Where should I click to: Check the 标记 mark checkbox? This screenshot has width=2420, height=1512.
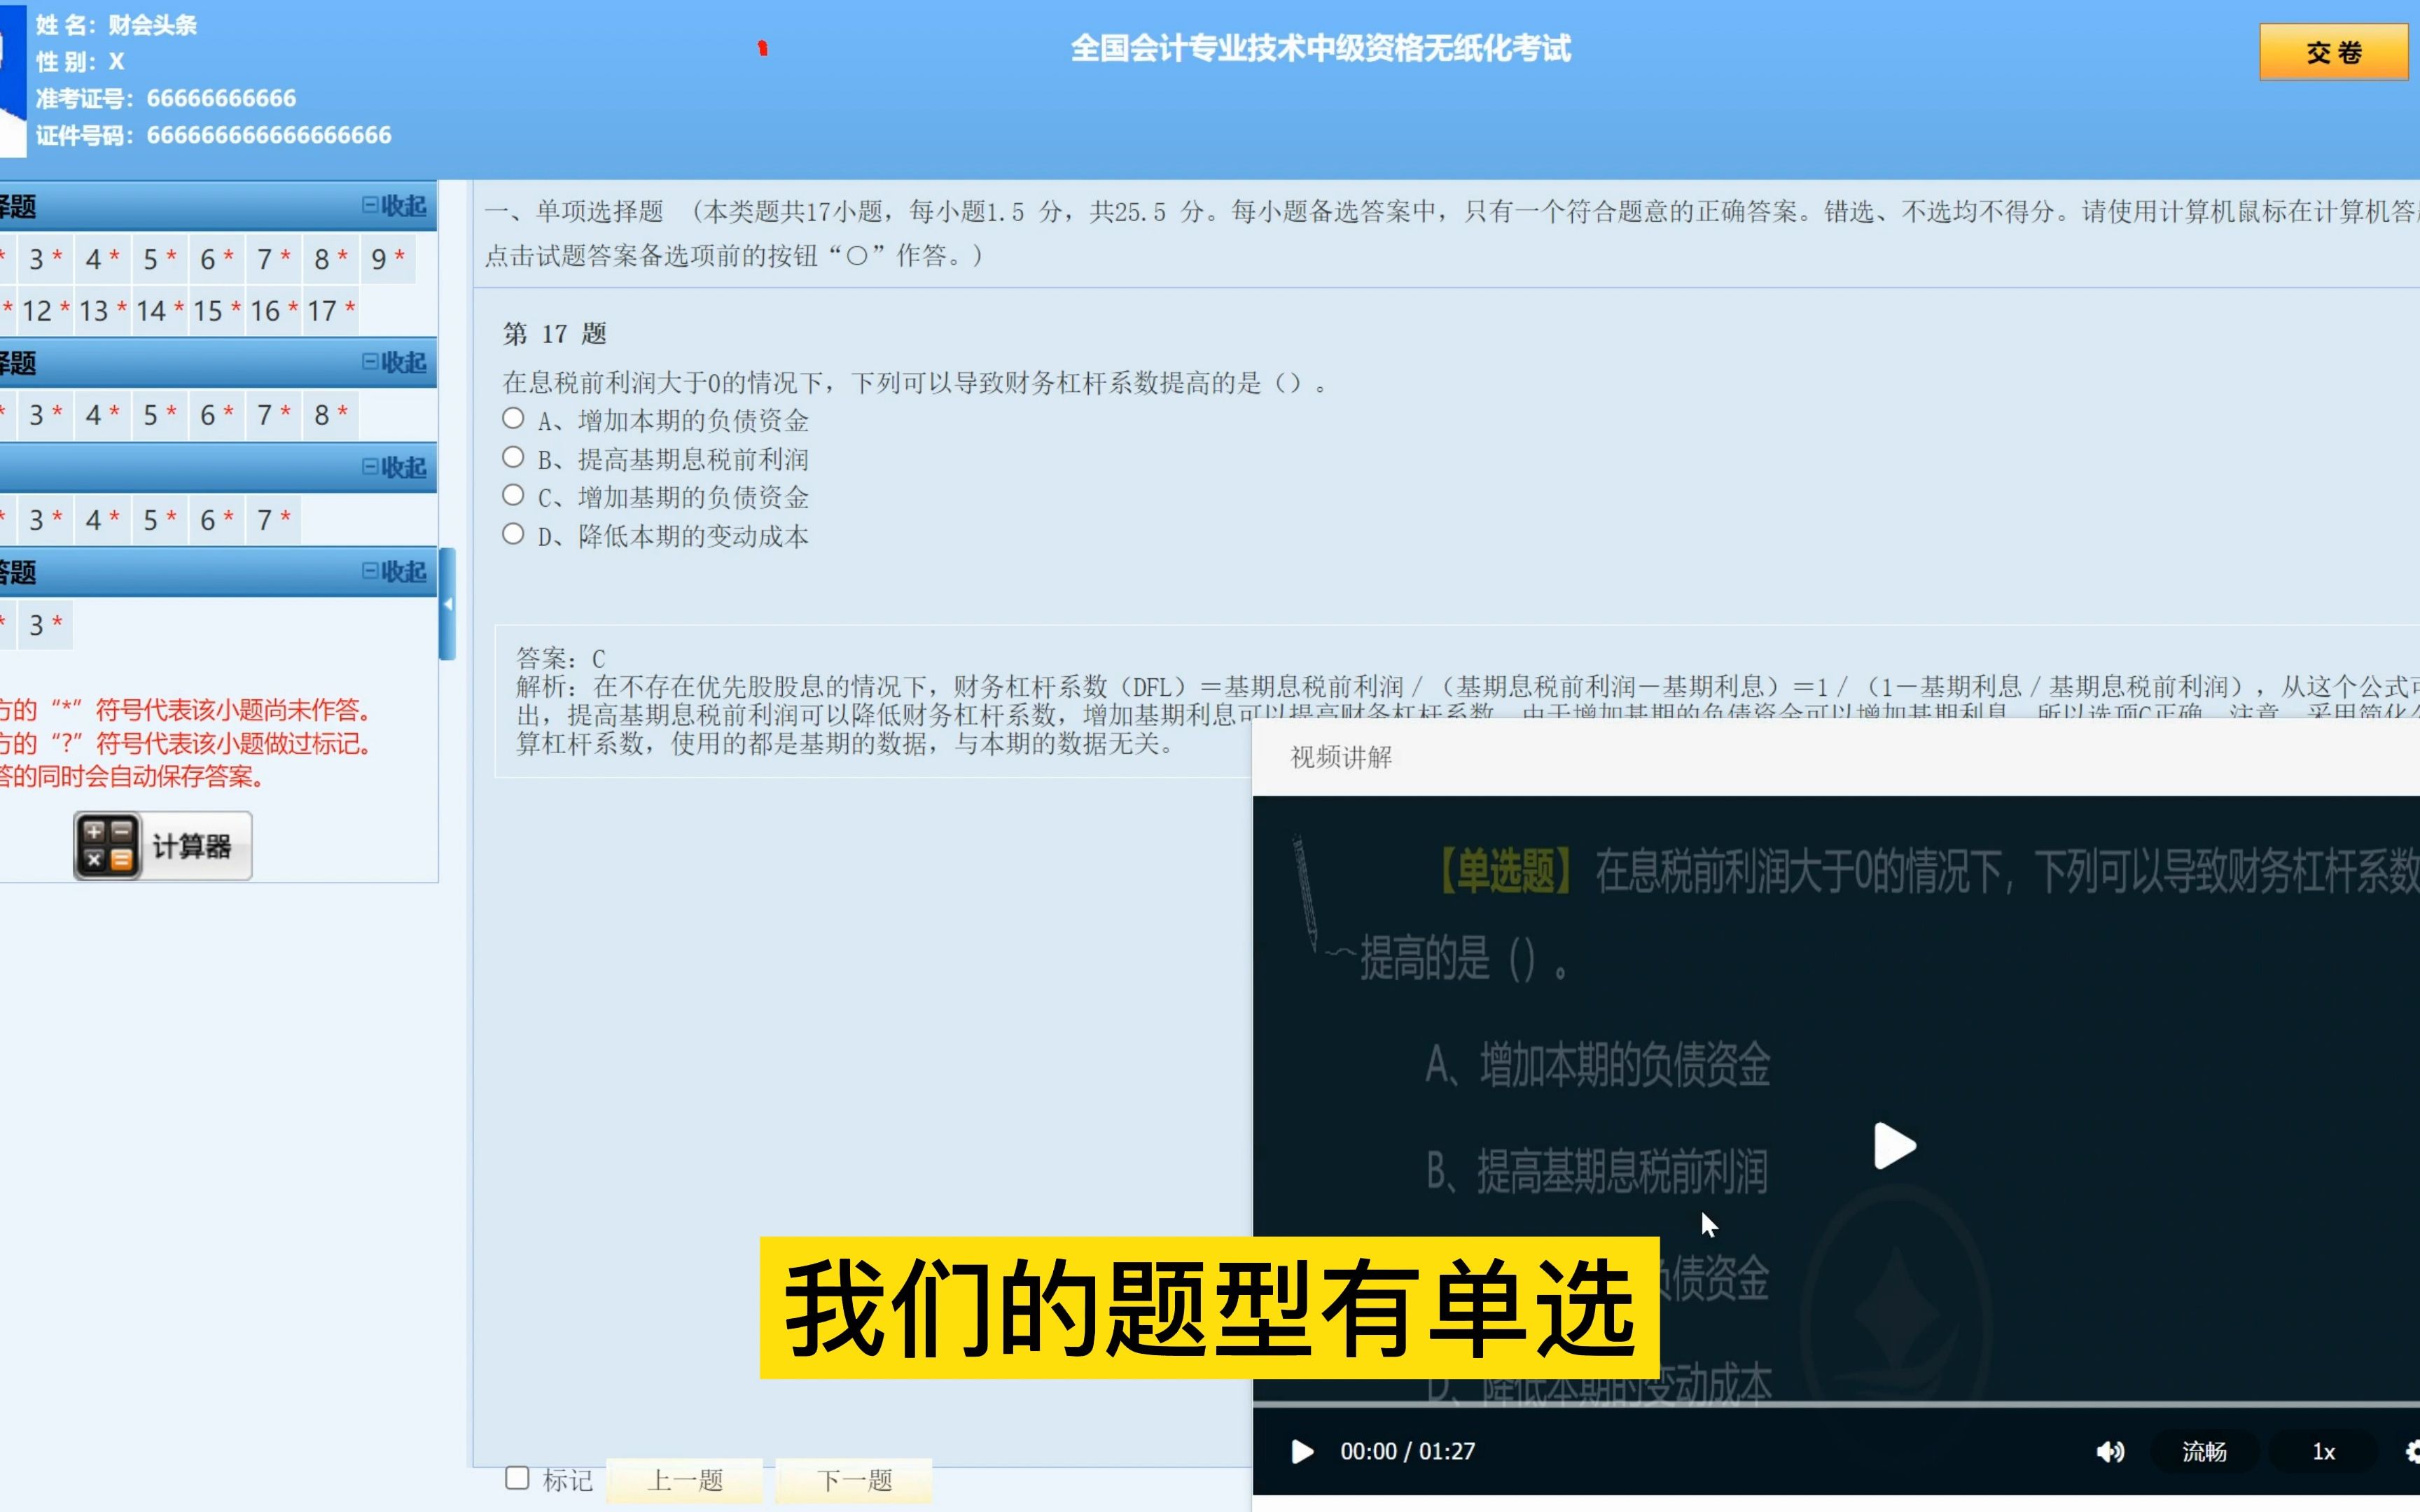click(x=517, y=1477)
